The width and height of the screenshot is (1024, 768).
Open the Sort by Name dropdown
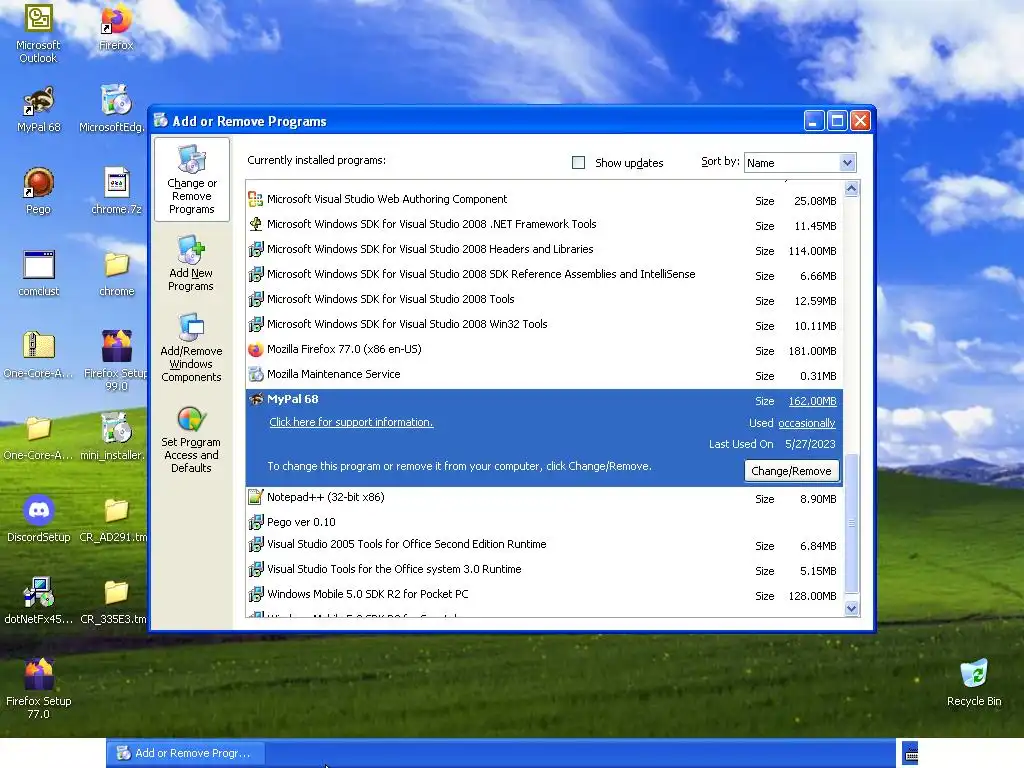pos(800,163)
